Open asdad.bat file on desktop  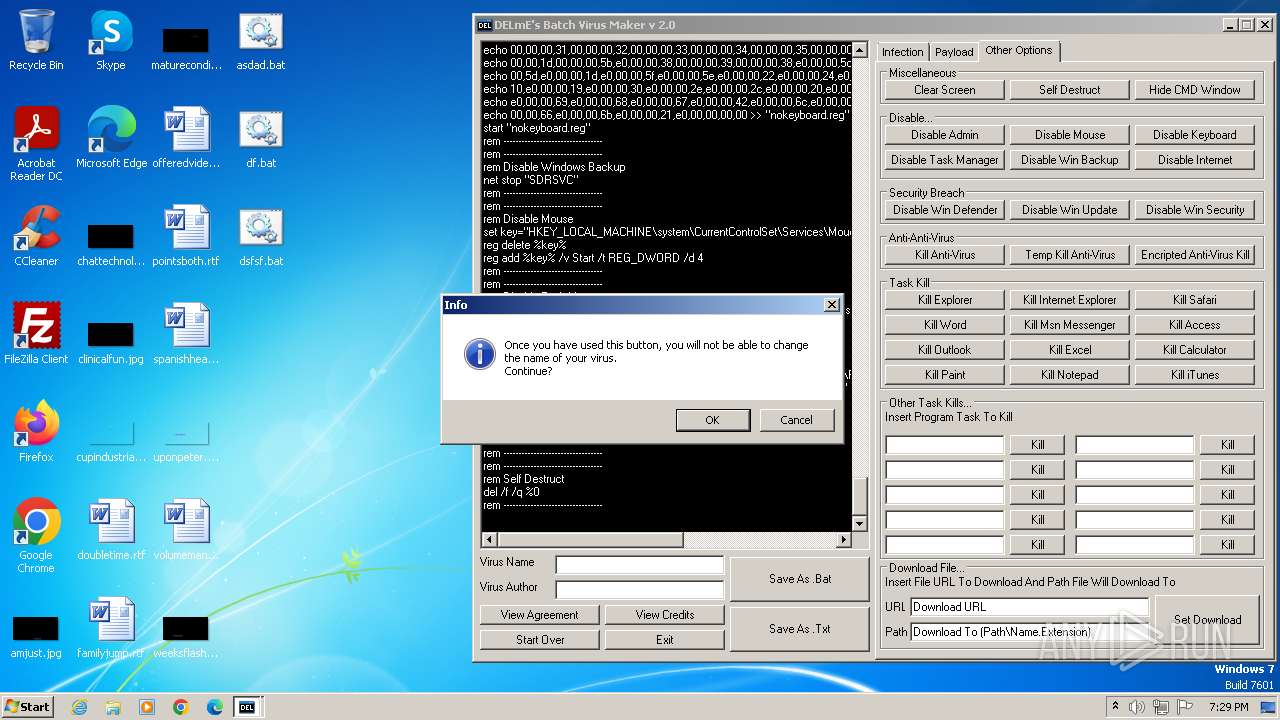pyautogui.click(x=260, y=40)
